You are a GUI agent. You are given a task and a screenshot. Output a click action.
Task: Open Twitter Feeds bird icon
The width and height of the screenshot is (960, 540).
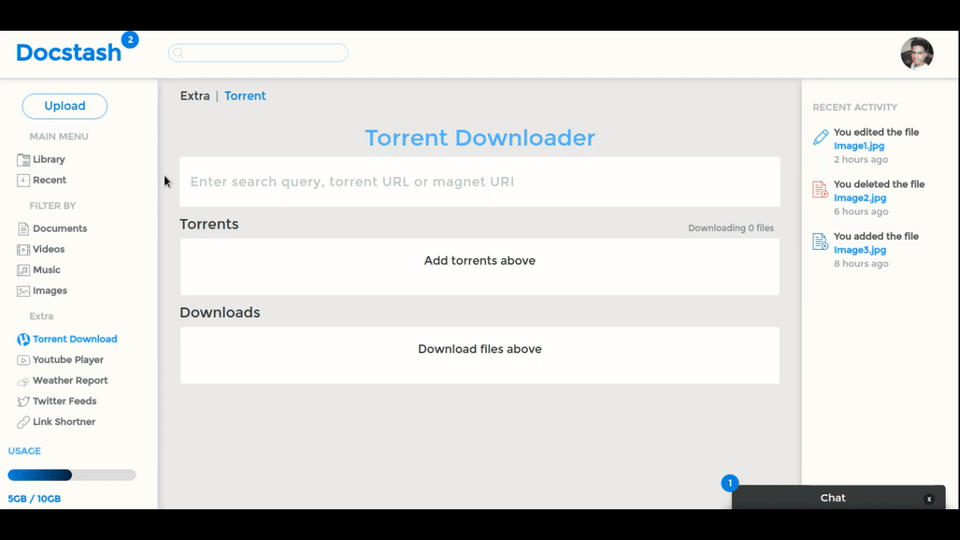point(24,402)
